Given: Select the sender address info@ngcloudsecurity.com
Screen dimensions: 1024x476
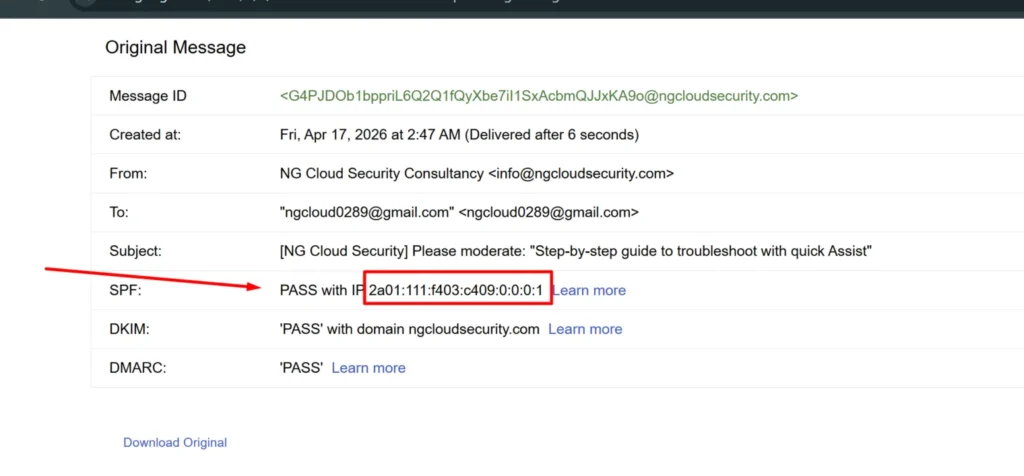Looking at the screenshot, I should click(x=581, y=173).
